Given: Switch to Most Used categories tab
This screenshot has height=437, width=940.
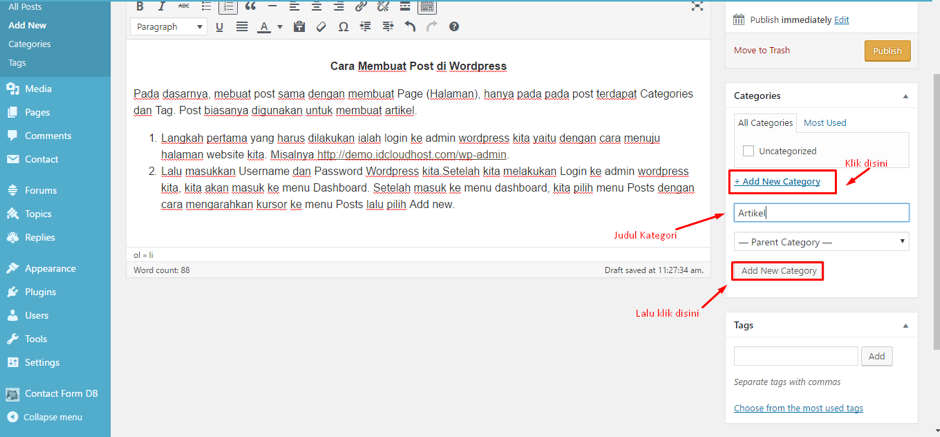Looking at the screenshot, I should point(824,123).
